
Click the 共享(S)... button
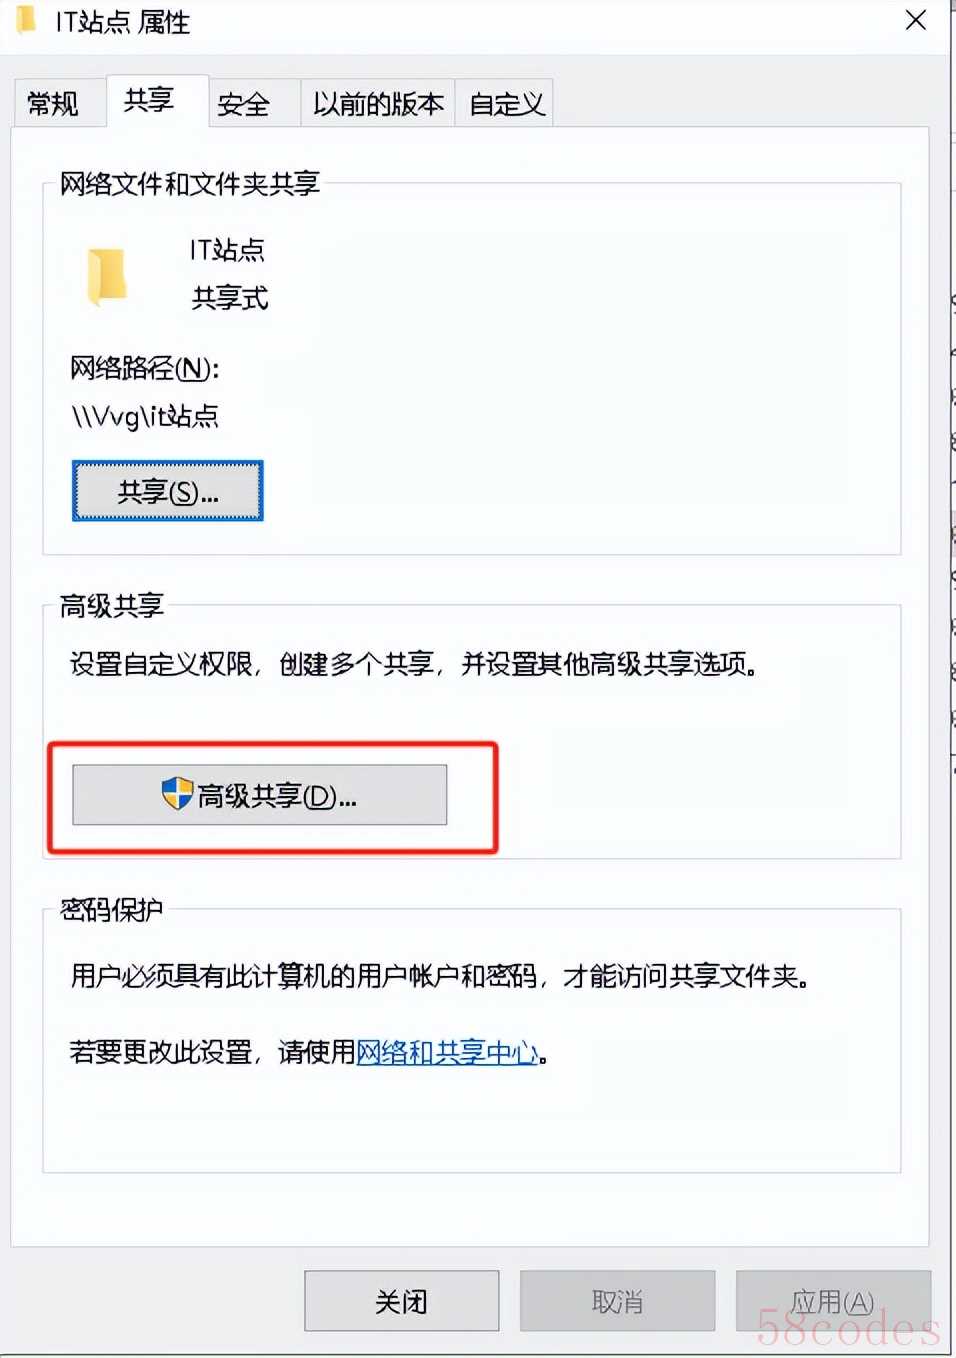click(x=167, y=491)
